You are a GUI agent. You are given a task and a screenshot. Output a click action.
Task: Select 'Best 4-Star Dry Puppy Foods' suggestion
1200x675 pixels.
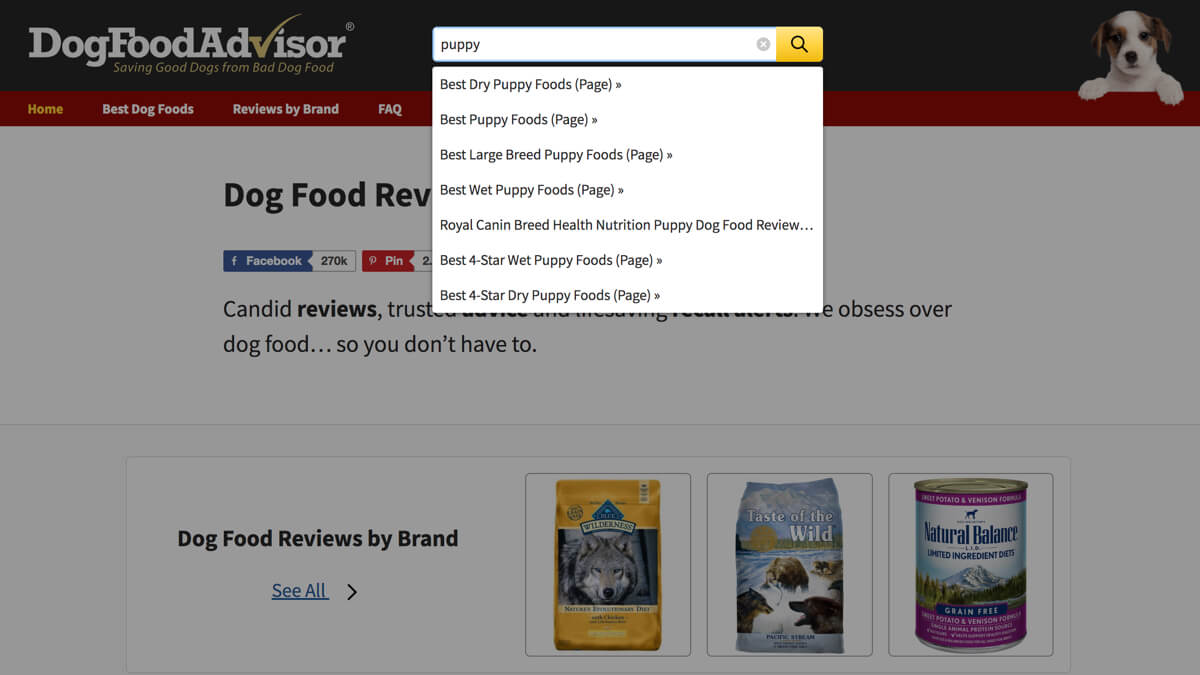[x=628, y=295]
